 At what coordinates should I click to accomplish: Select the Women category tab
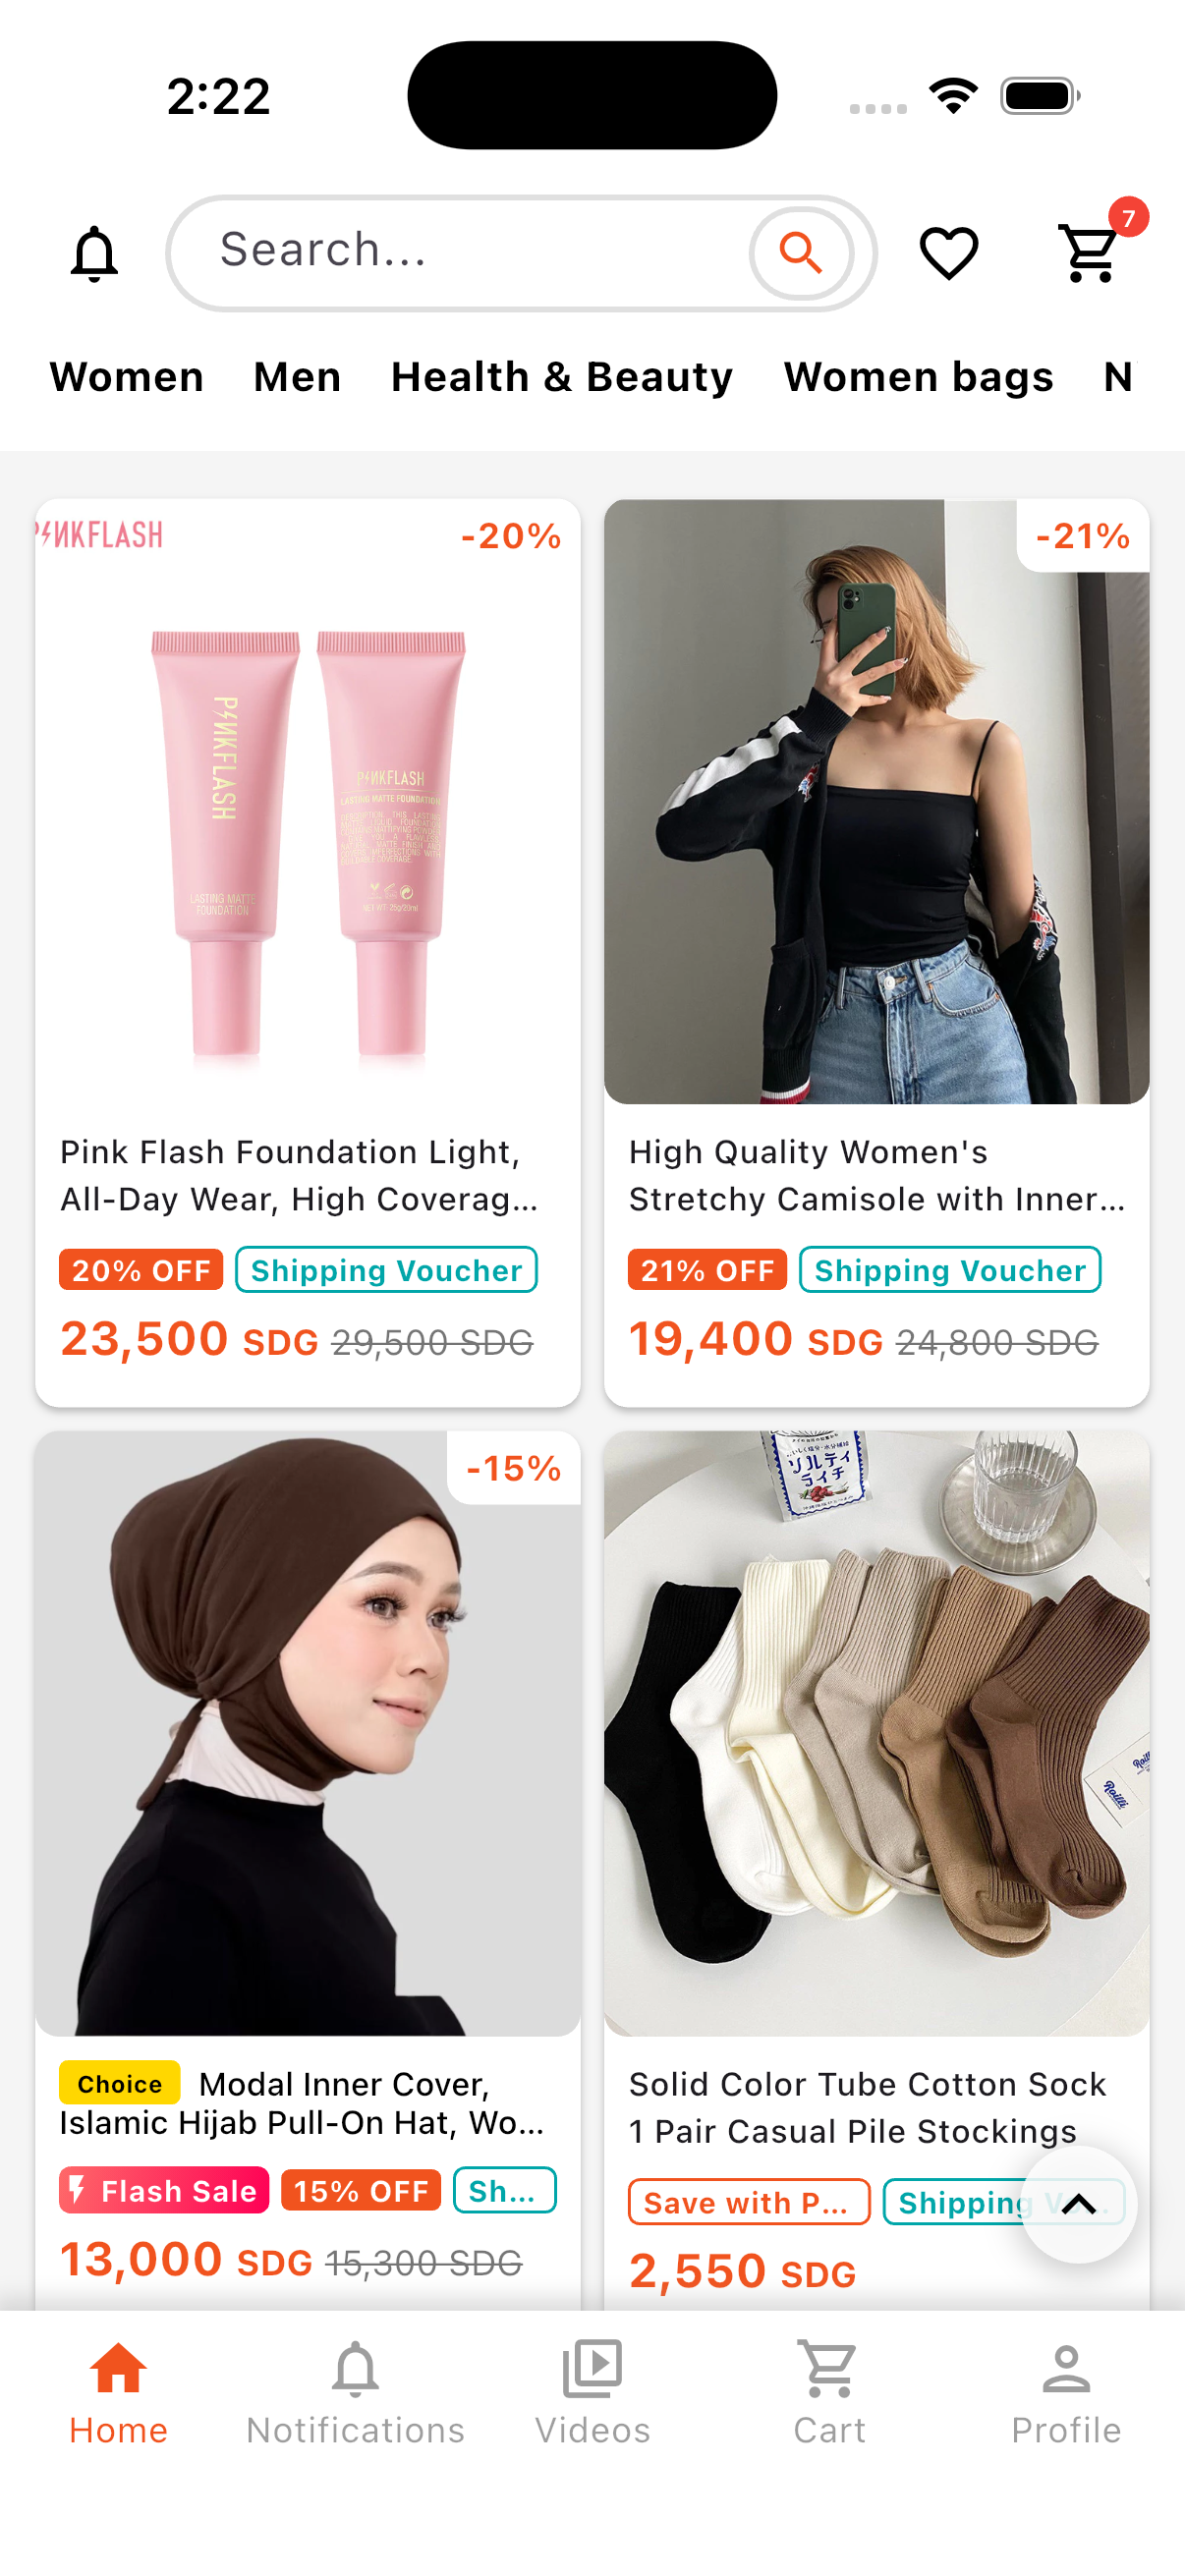[x=127, y=377]
